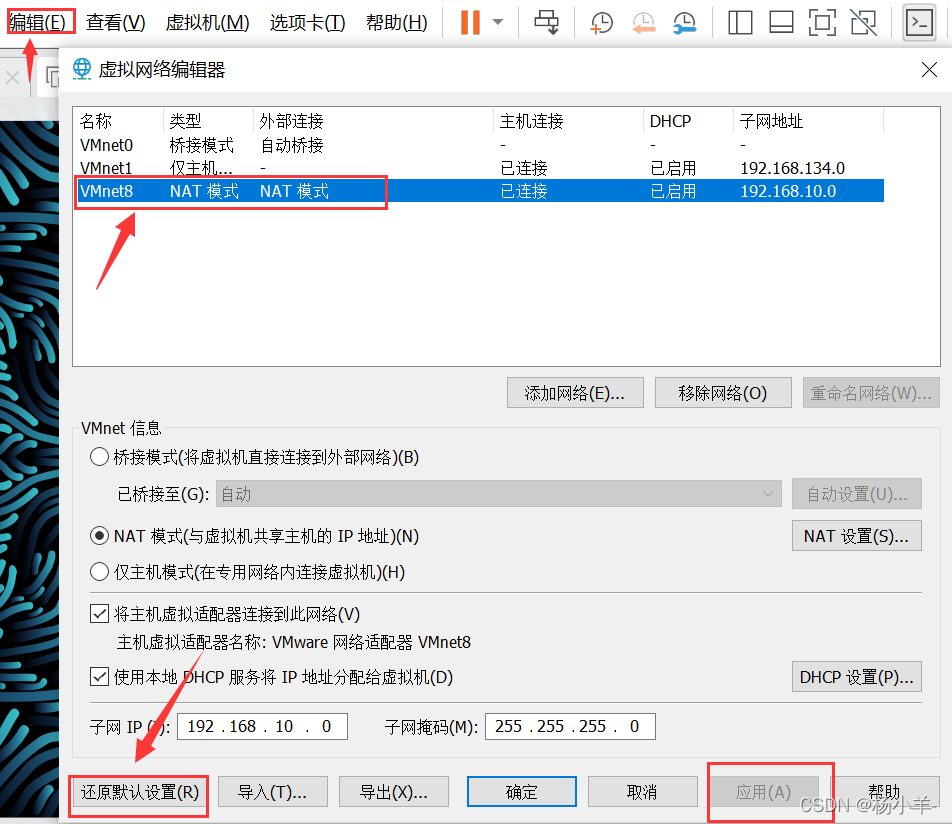
Task: Take a snapshot of the virtual machine
Action: click(x=601, y=21)
